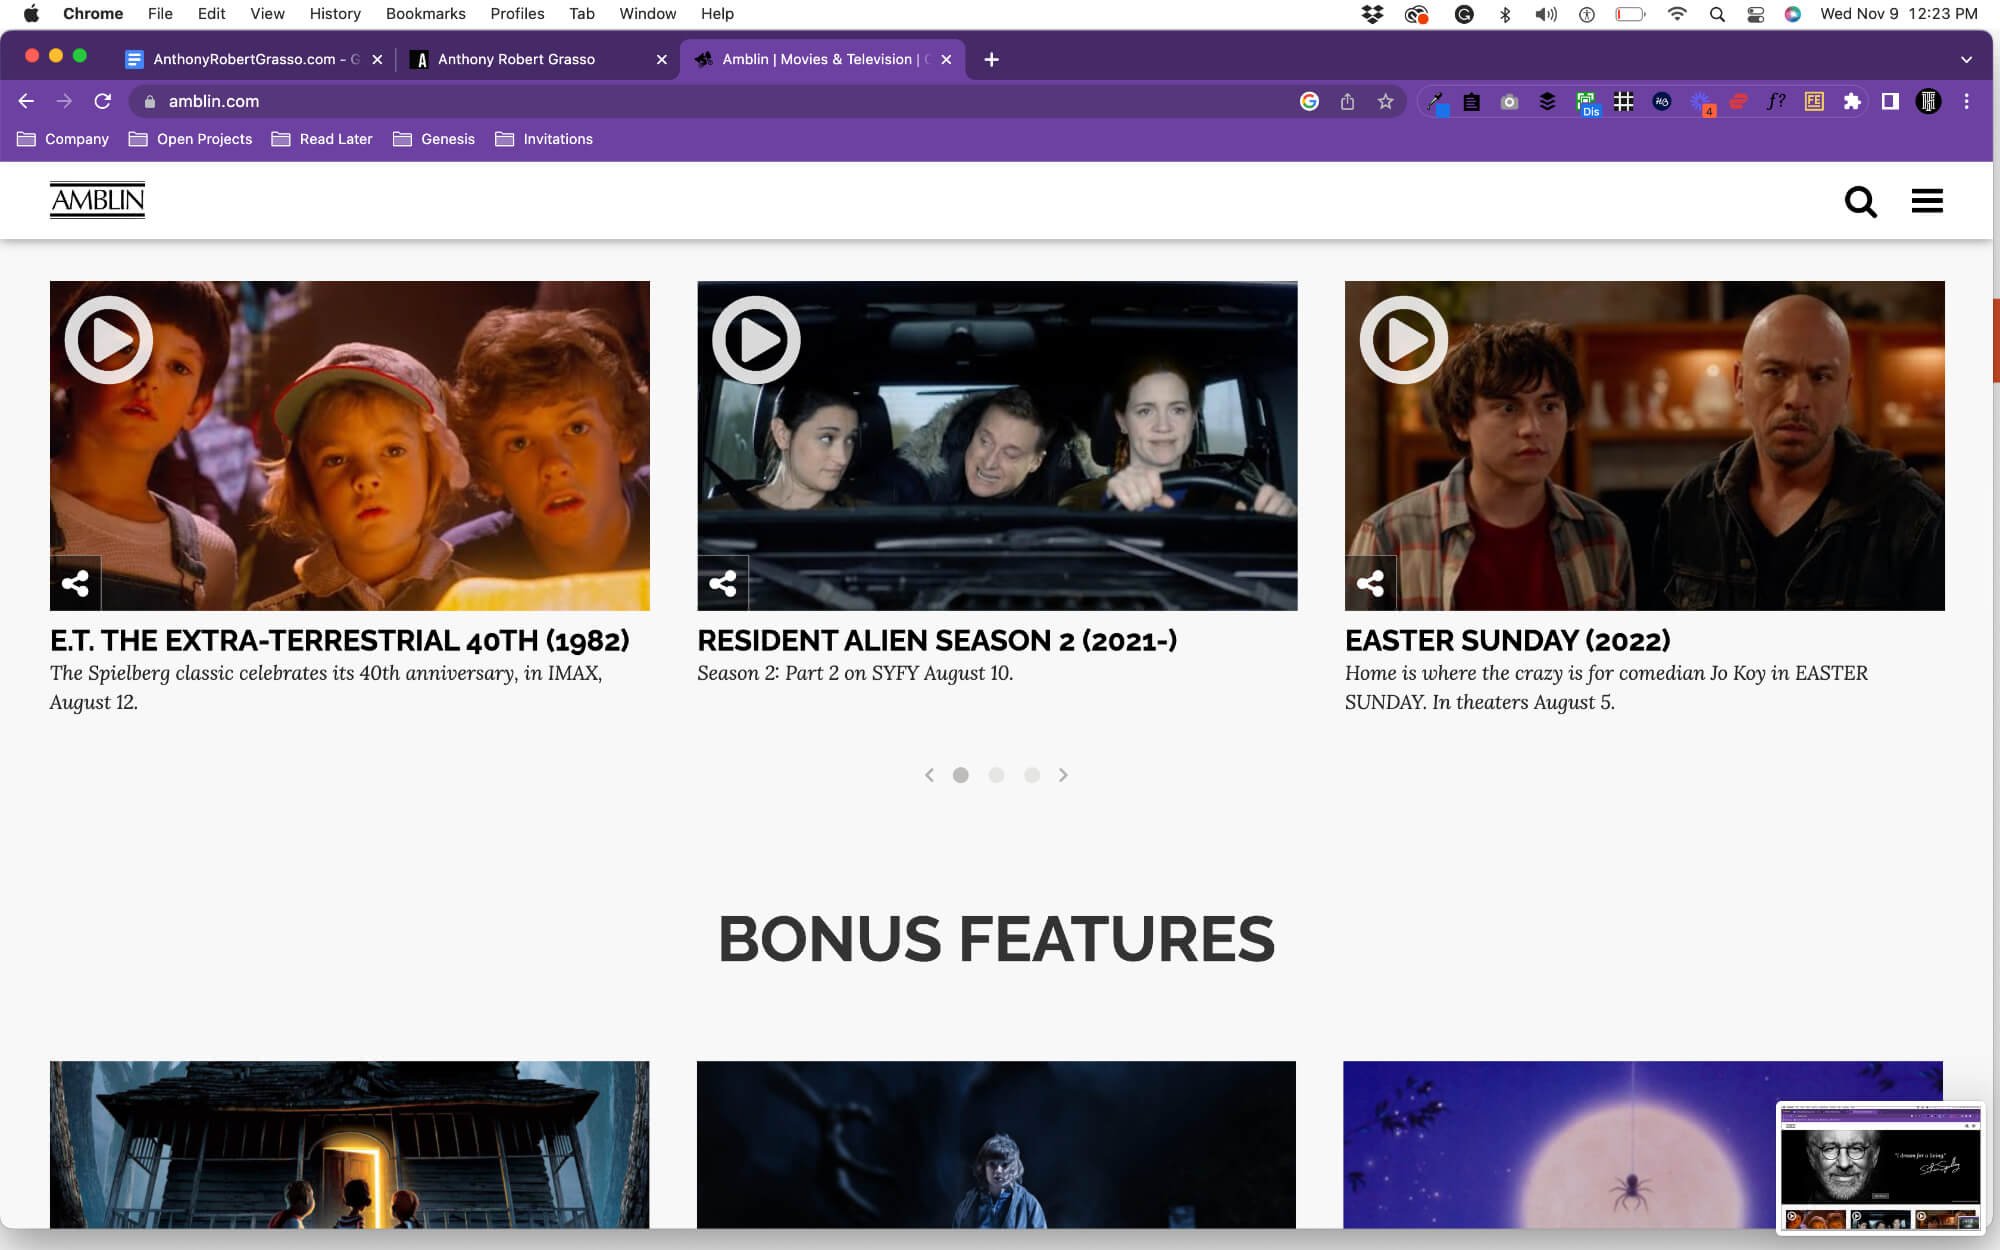The image size is (2000, 1250).
Task: Open the Read Later bookmarks folder
Action: click(x=322, y=139)
